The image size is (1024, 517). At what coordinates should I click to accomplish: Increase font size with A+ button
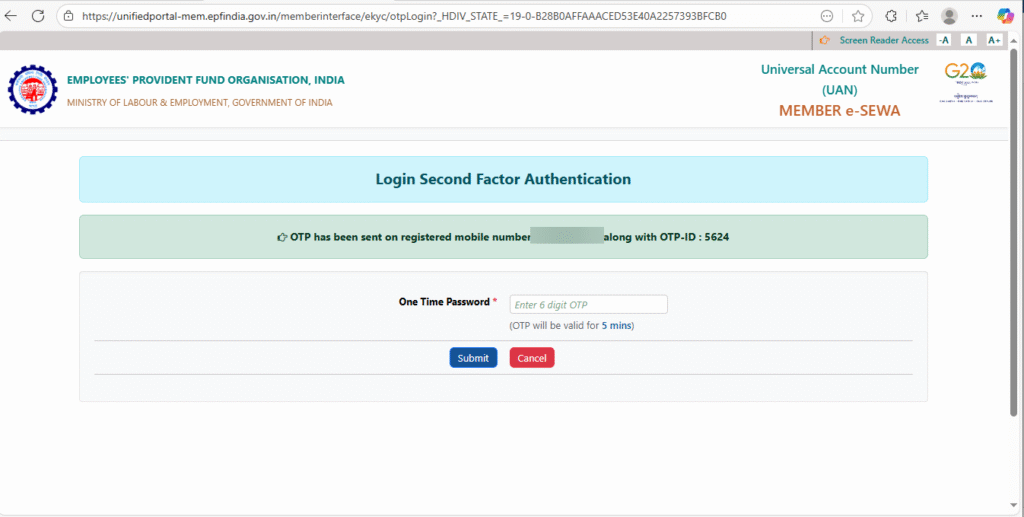pyautogui.click(x=994, y=40)
